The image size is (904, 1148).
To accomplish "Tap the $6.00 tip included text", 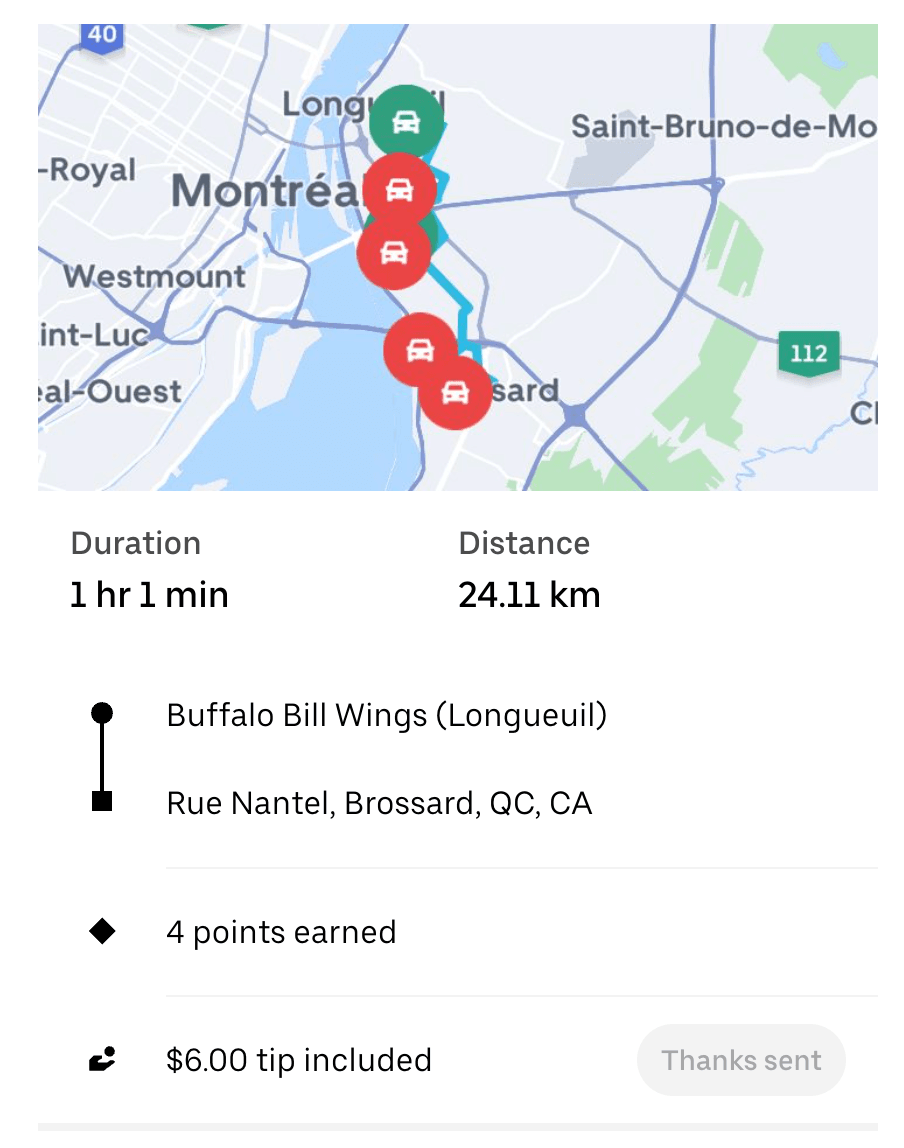I will tap(299, 1060).
